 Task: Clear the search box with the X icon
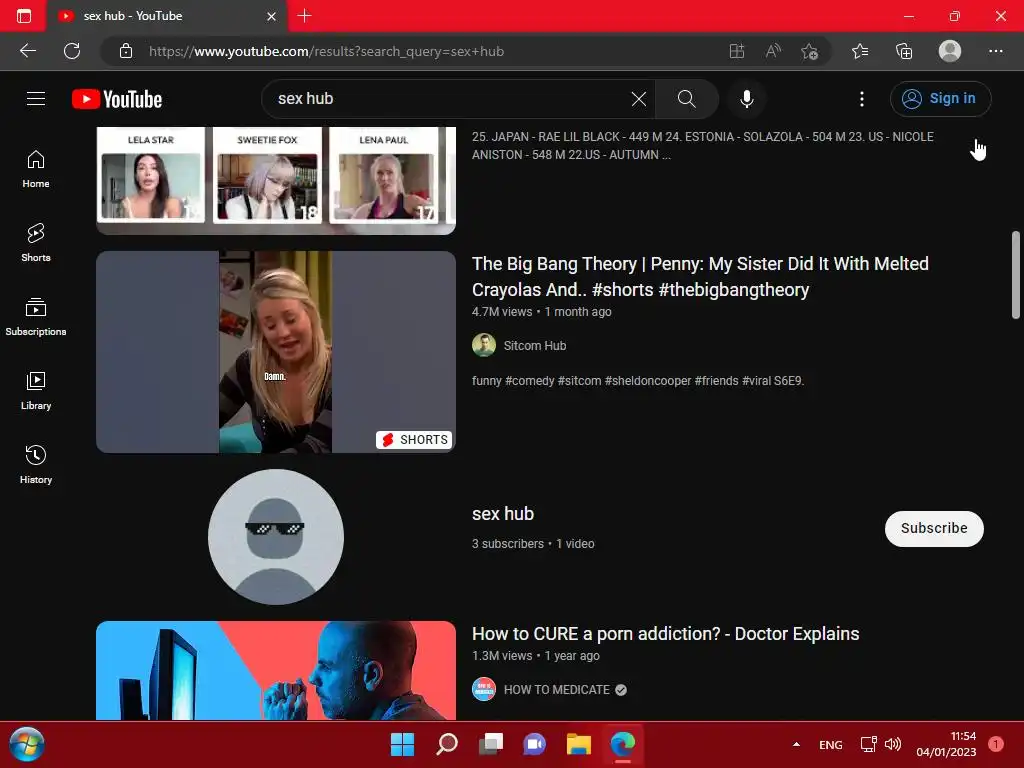tap(639, 99)
